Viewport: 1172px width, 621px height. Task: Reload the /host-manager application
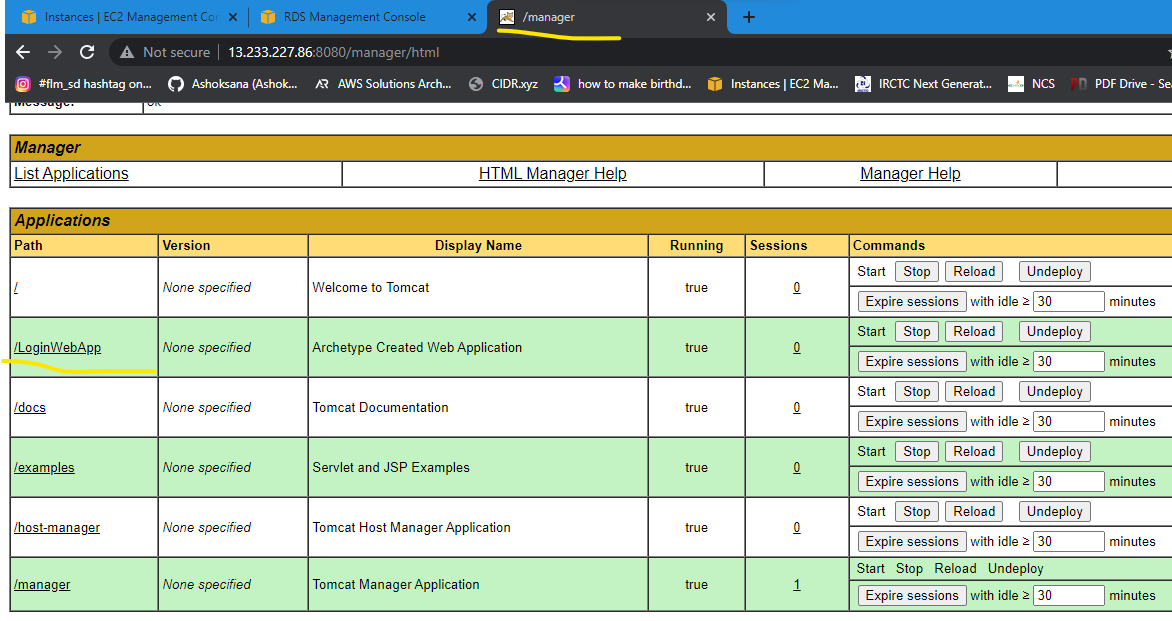pos(974,512)
